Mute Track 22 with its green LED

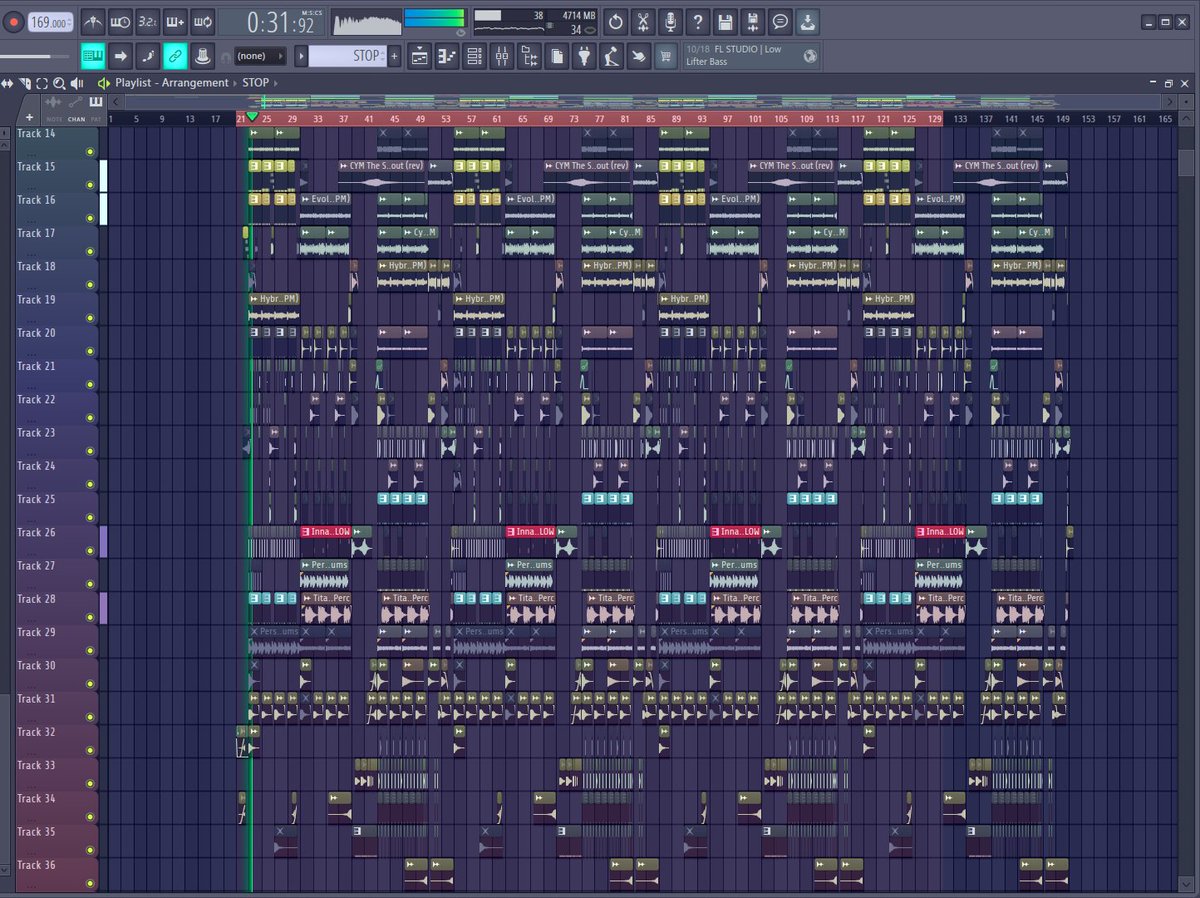(x=90, y=418)
